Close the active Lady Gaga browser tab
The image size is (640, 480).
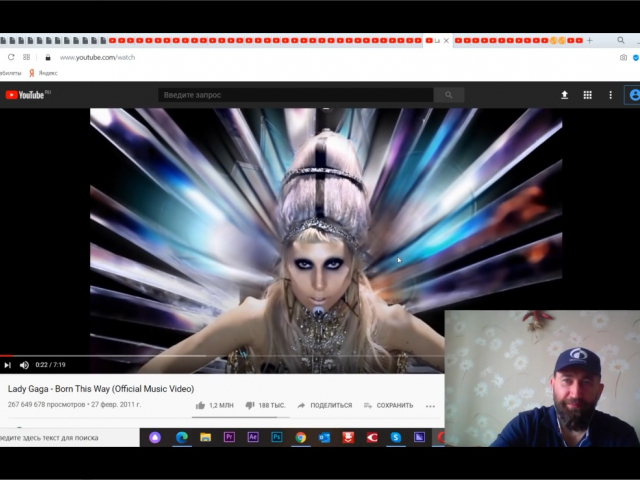coord(446,40)
